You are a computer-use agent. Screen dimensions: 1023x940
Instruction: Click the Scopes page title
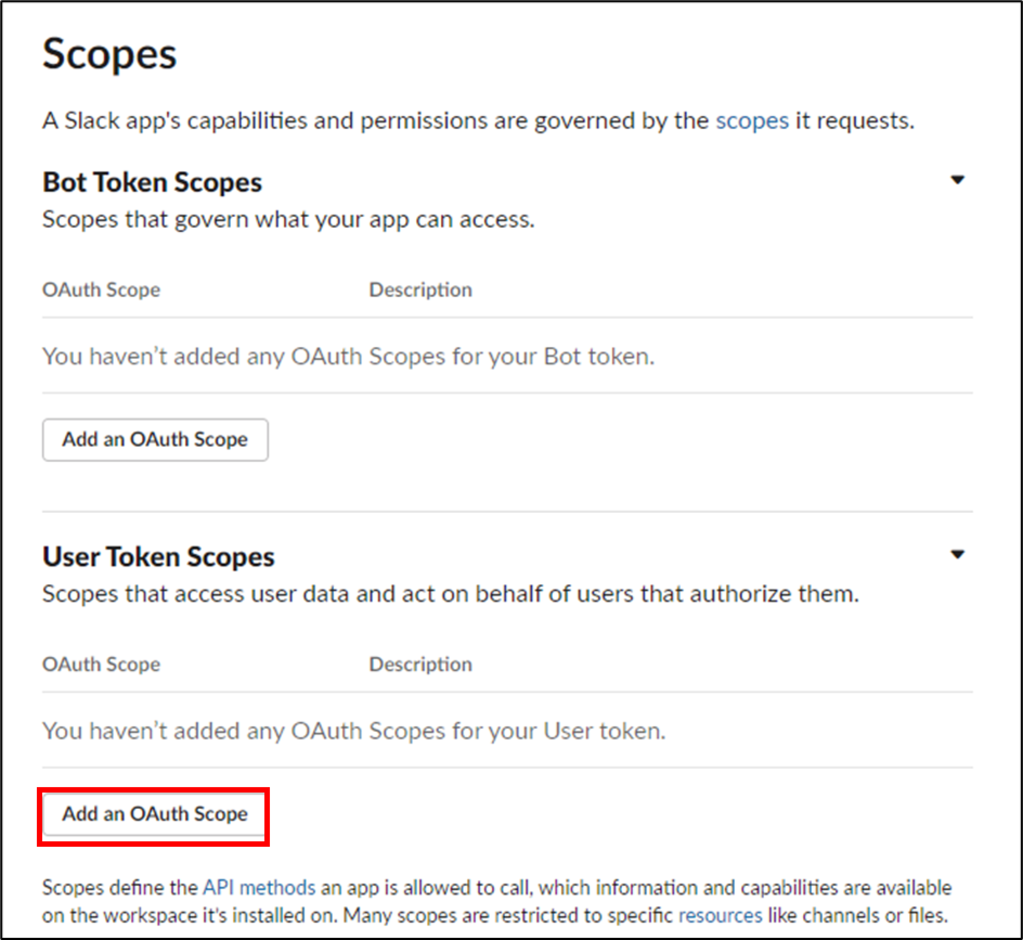pos(110,53)
